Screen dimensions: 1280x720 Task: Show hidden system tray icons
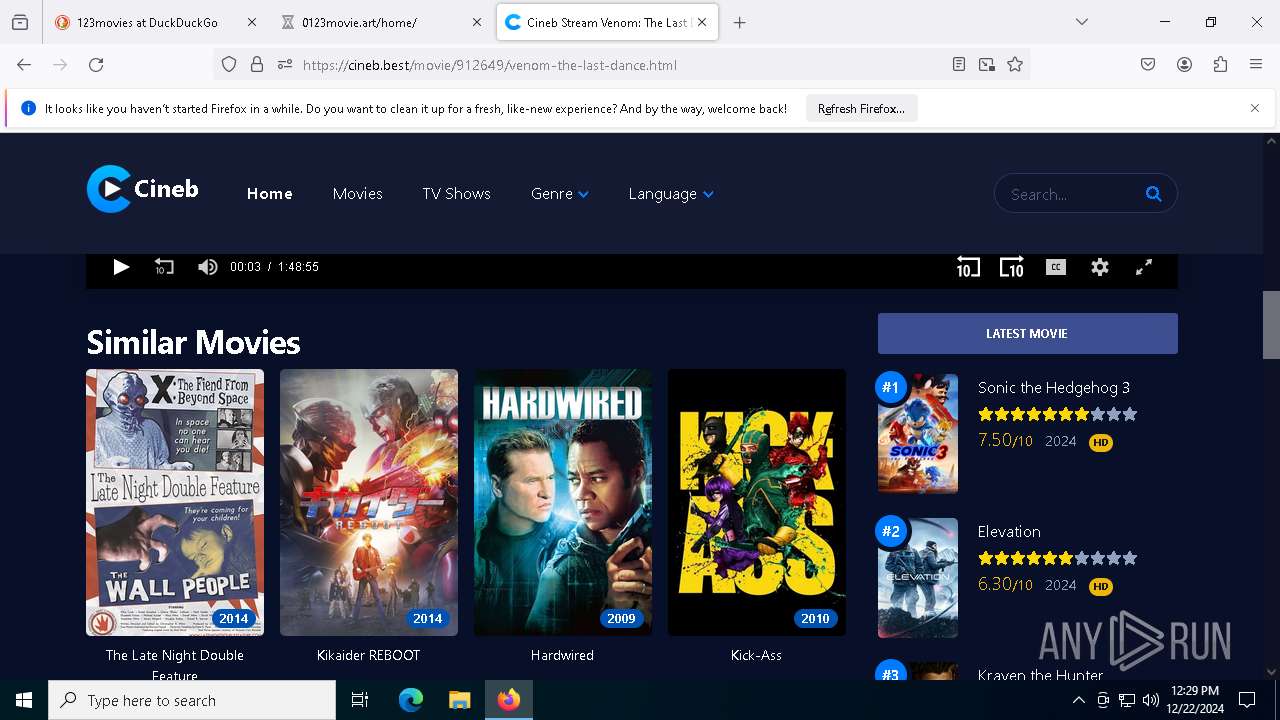point(1078,700)
